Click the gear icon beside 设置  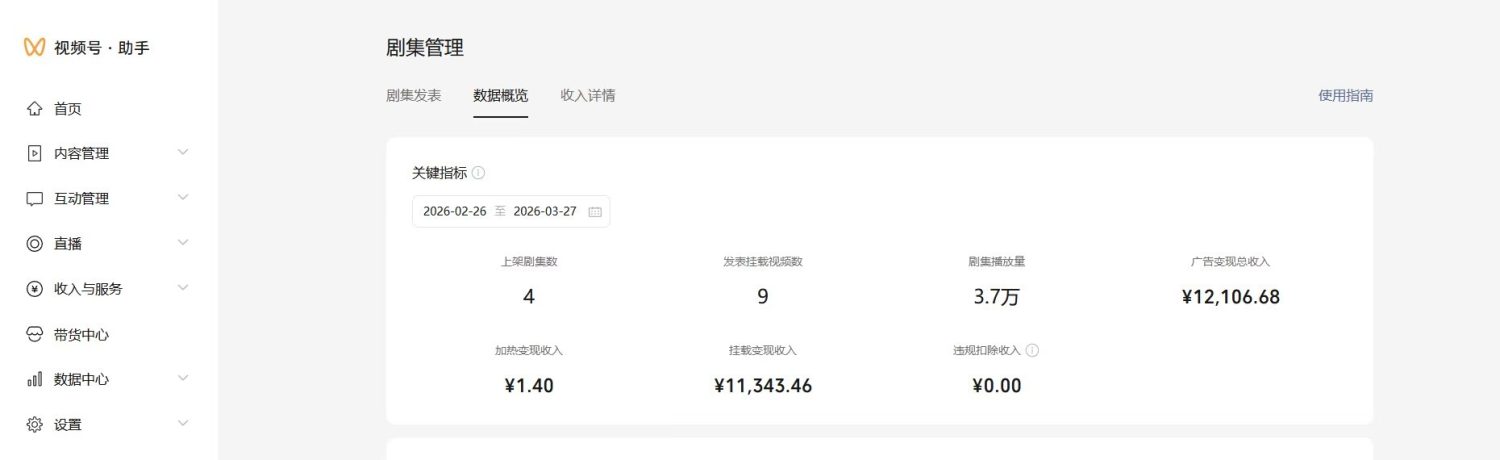coord(35,425)
